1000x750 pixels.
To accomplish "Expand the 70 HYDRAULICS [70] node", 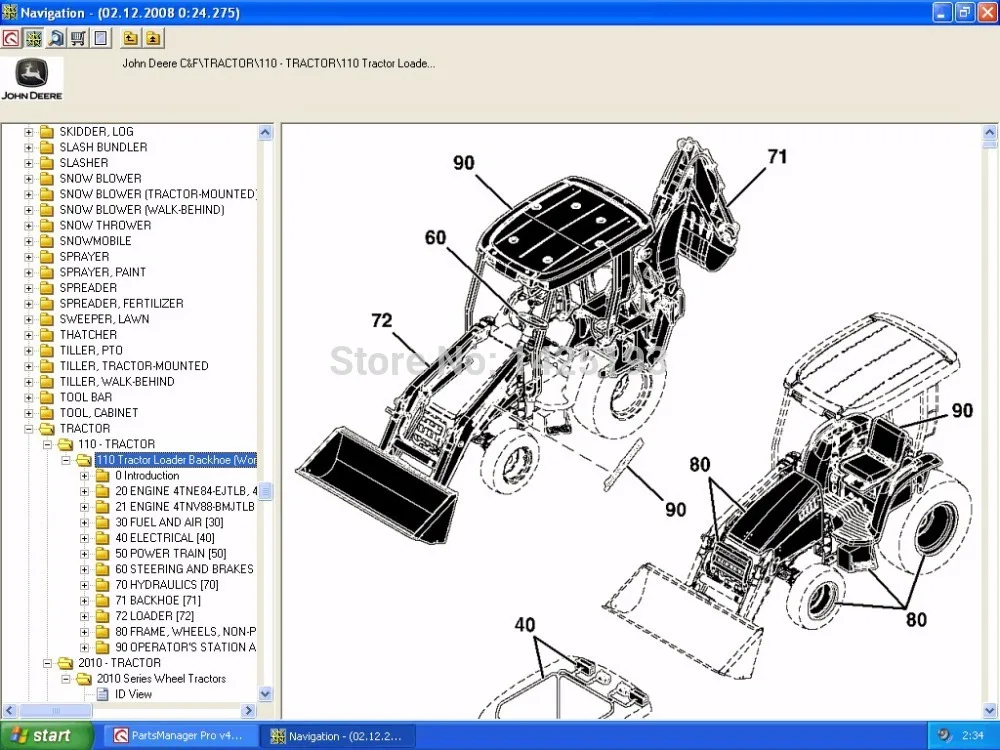I will [x=84, y=585].
